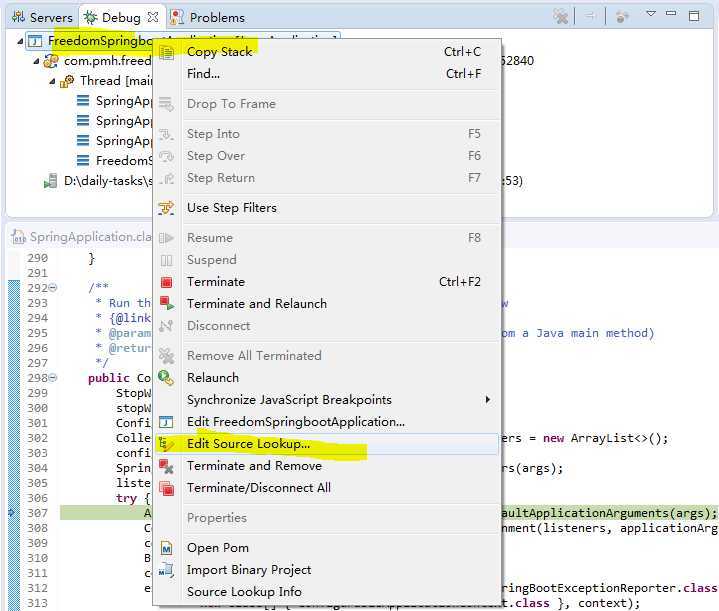Click the Import Binary Project icon
Image resolution: width=719 pixels, height=611 pixels.
point(166,570)
